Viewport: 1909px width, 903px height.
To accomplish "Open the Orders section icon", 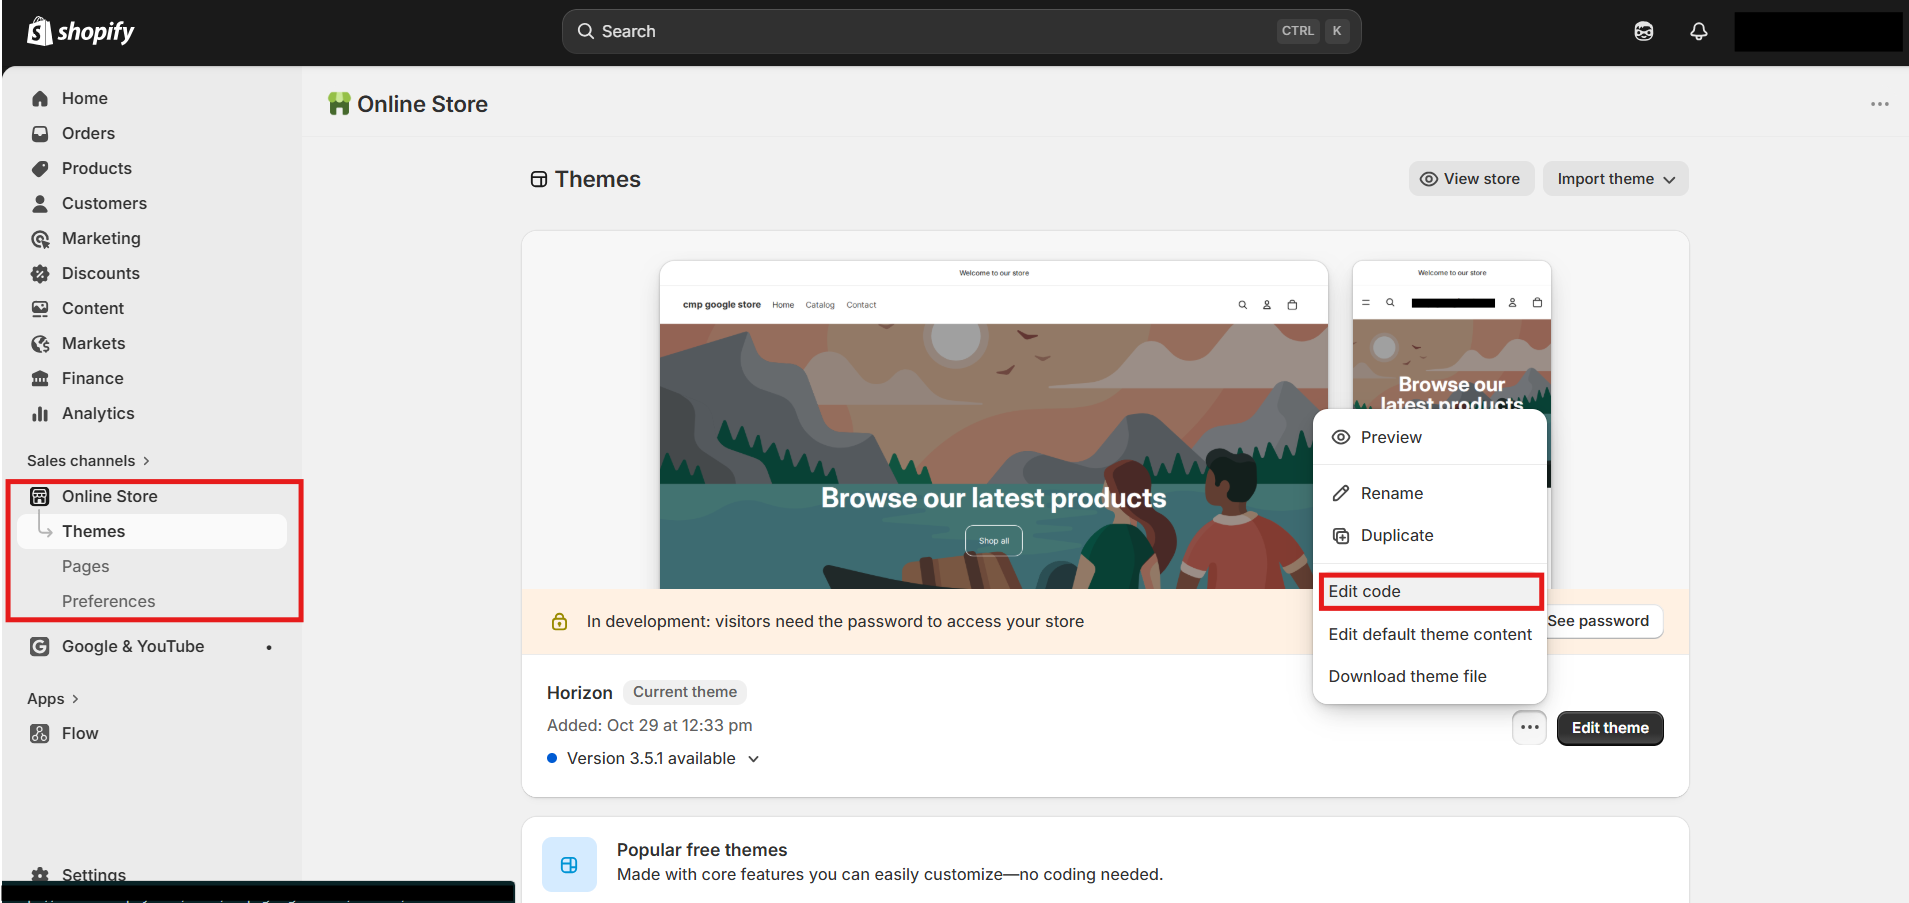I will pyautogui.click(x=40, y=133).
